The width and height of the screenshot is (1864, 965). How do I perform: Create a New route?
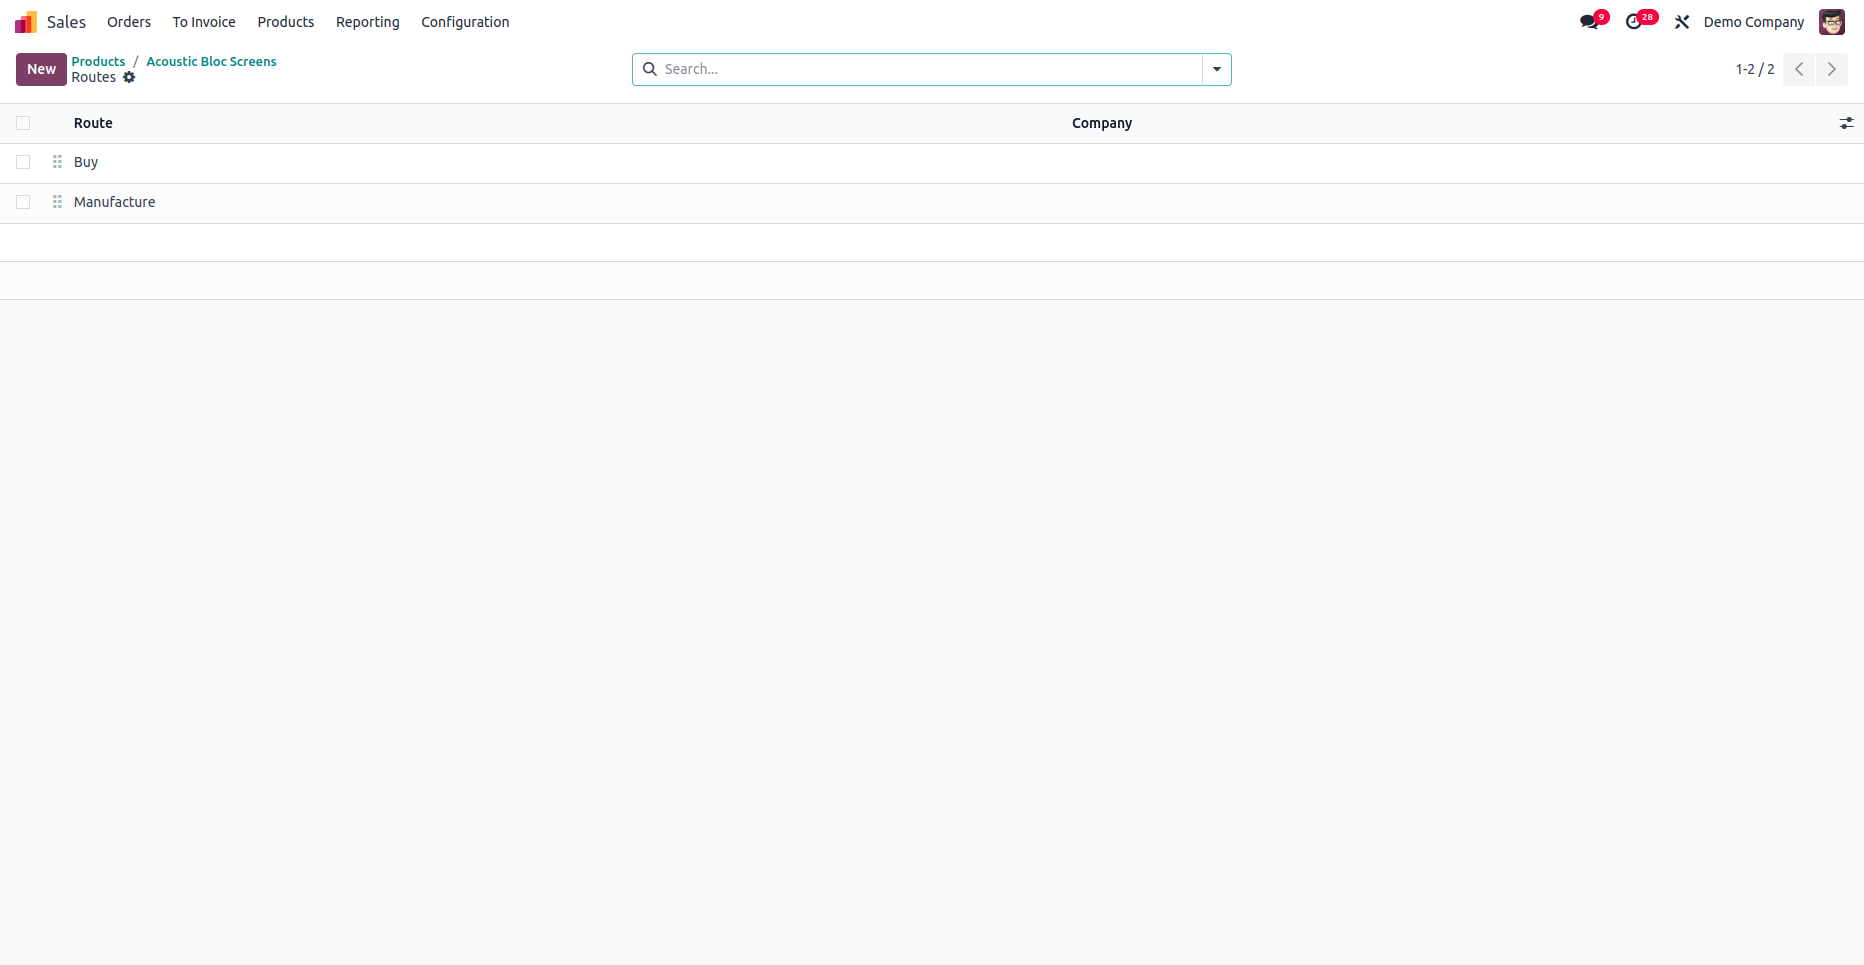pos(41,69)
